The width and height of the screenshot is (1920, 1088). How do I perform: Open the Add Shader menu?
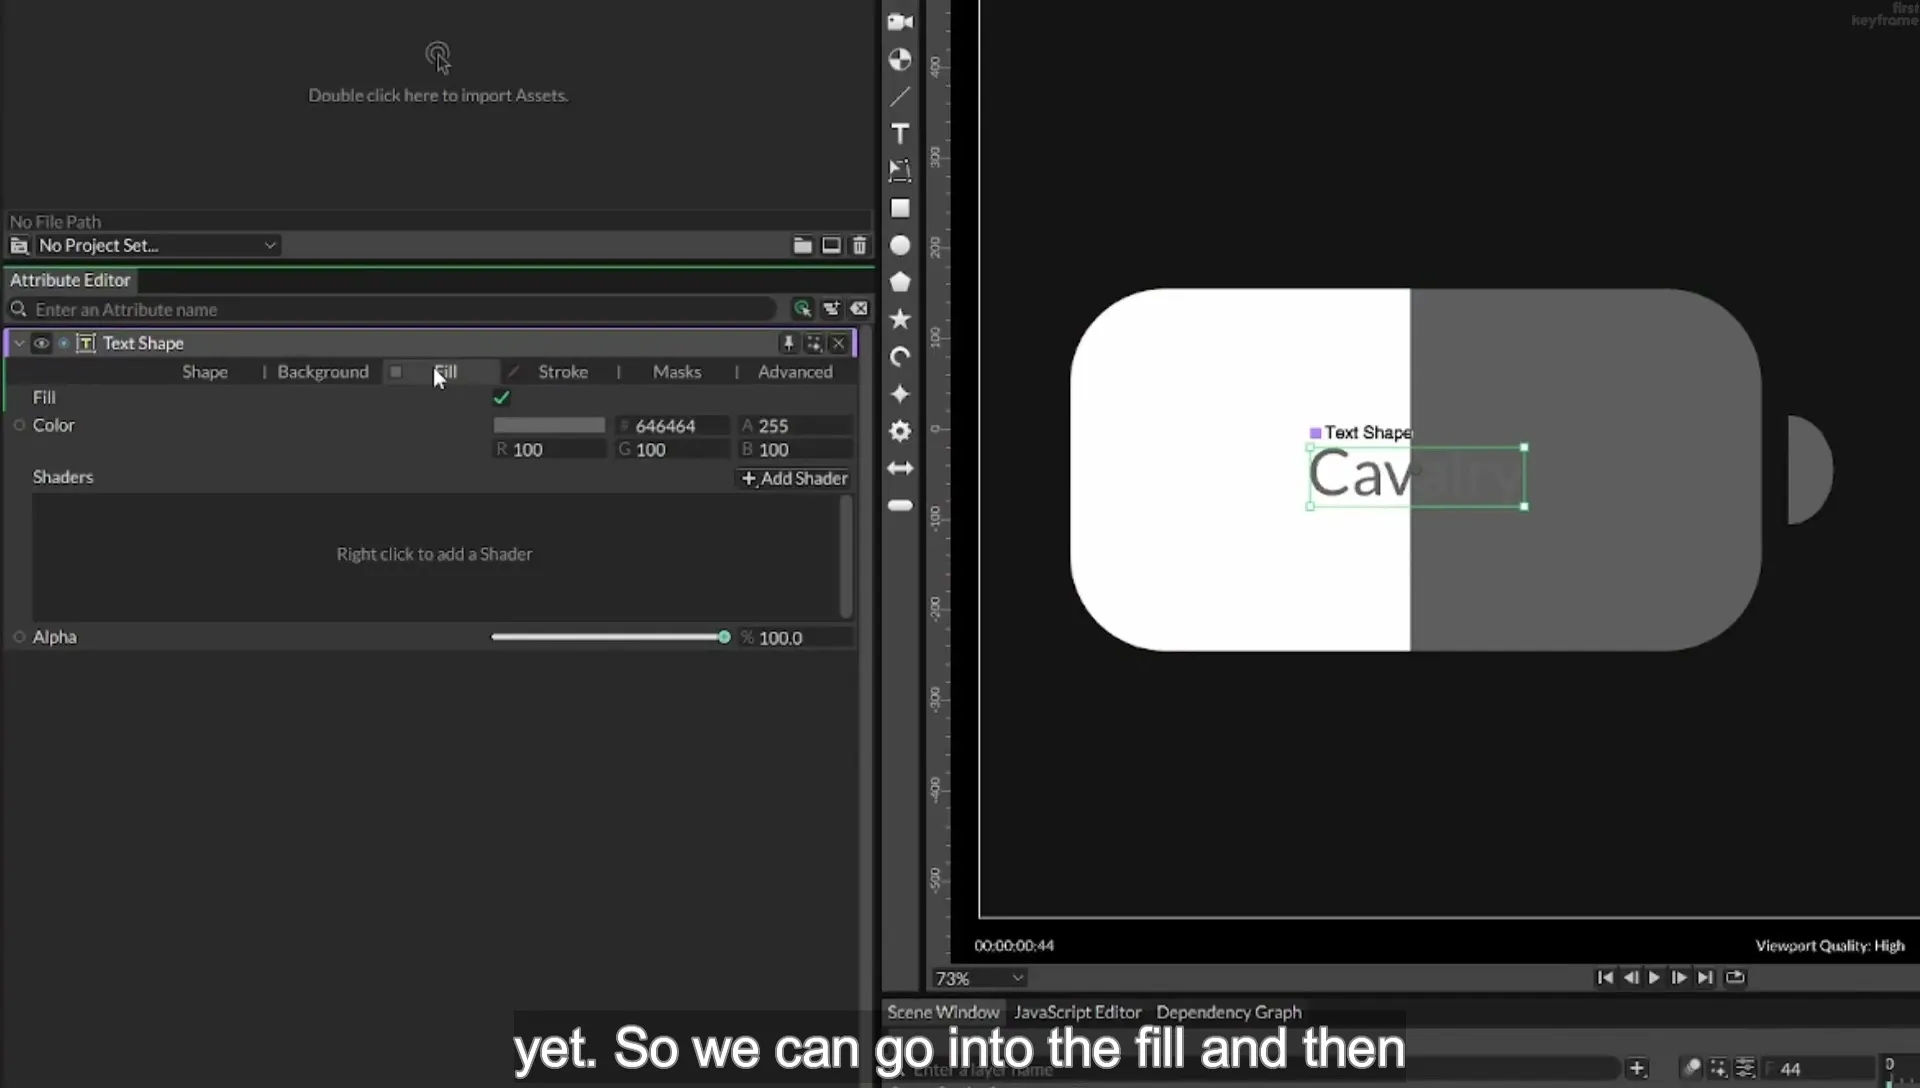pyautogui.click(x=794, y=478)
